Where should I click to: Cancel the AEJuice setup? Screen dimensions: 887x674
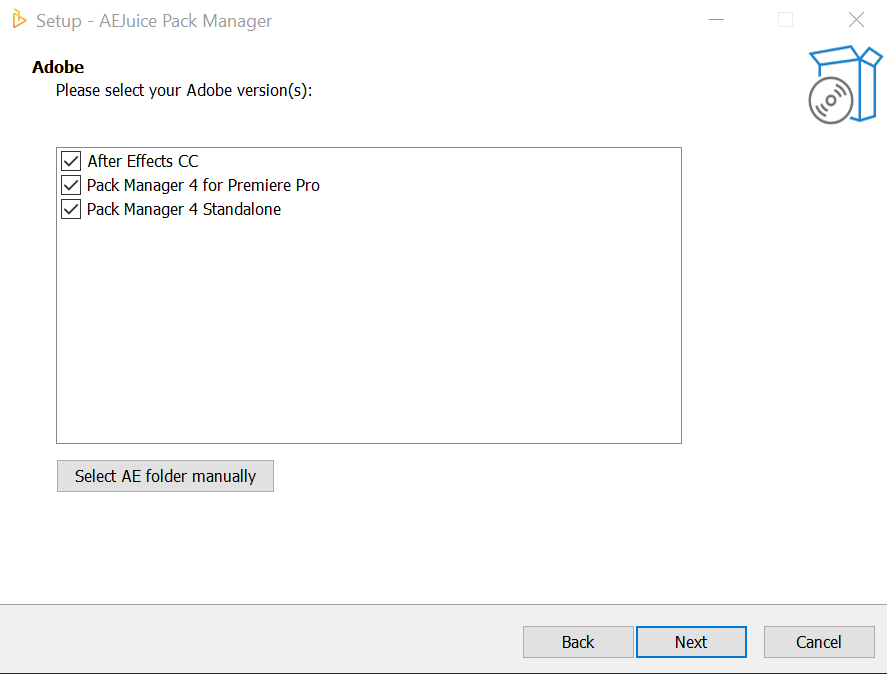(x=819, y=642)
